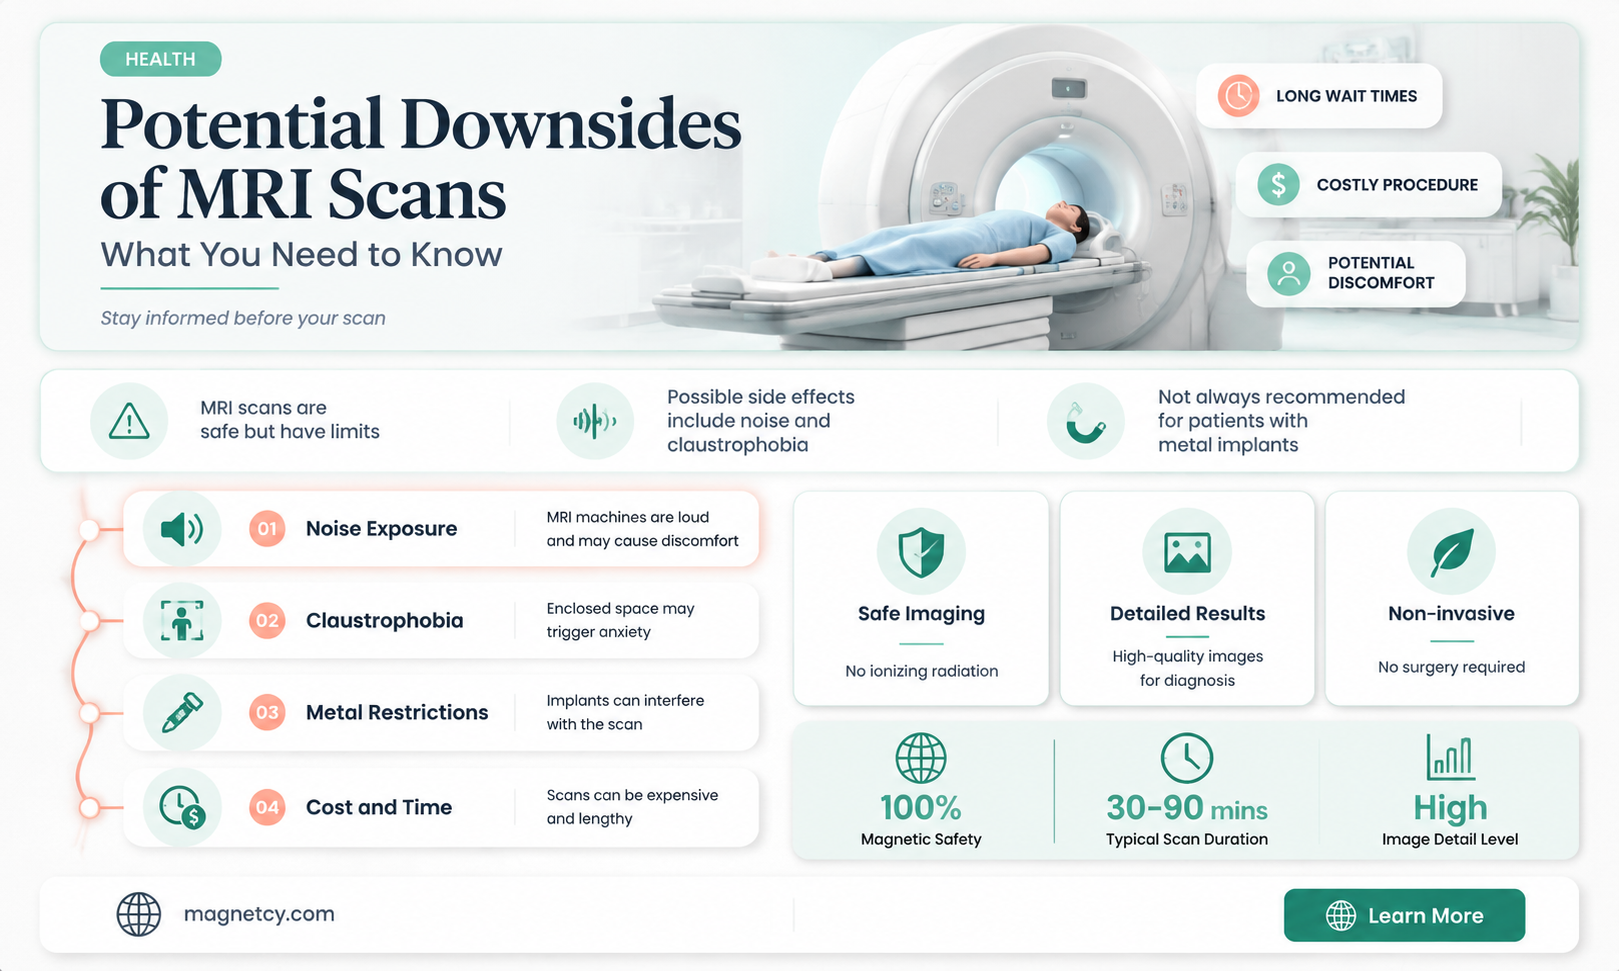Click the leaf icon for Non-invasive

(1451, 552)
